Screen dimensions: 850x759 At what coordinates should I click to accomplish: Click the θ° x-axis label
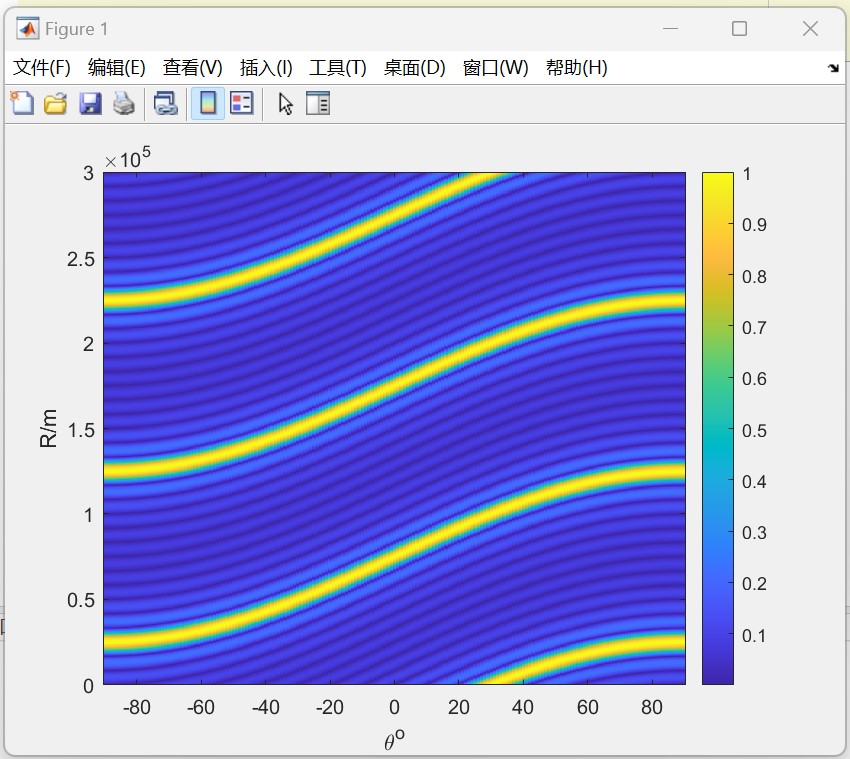click(x=394, y=740)
